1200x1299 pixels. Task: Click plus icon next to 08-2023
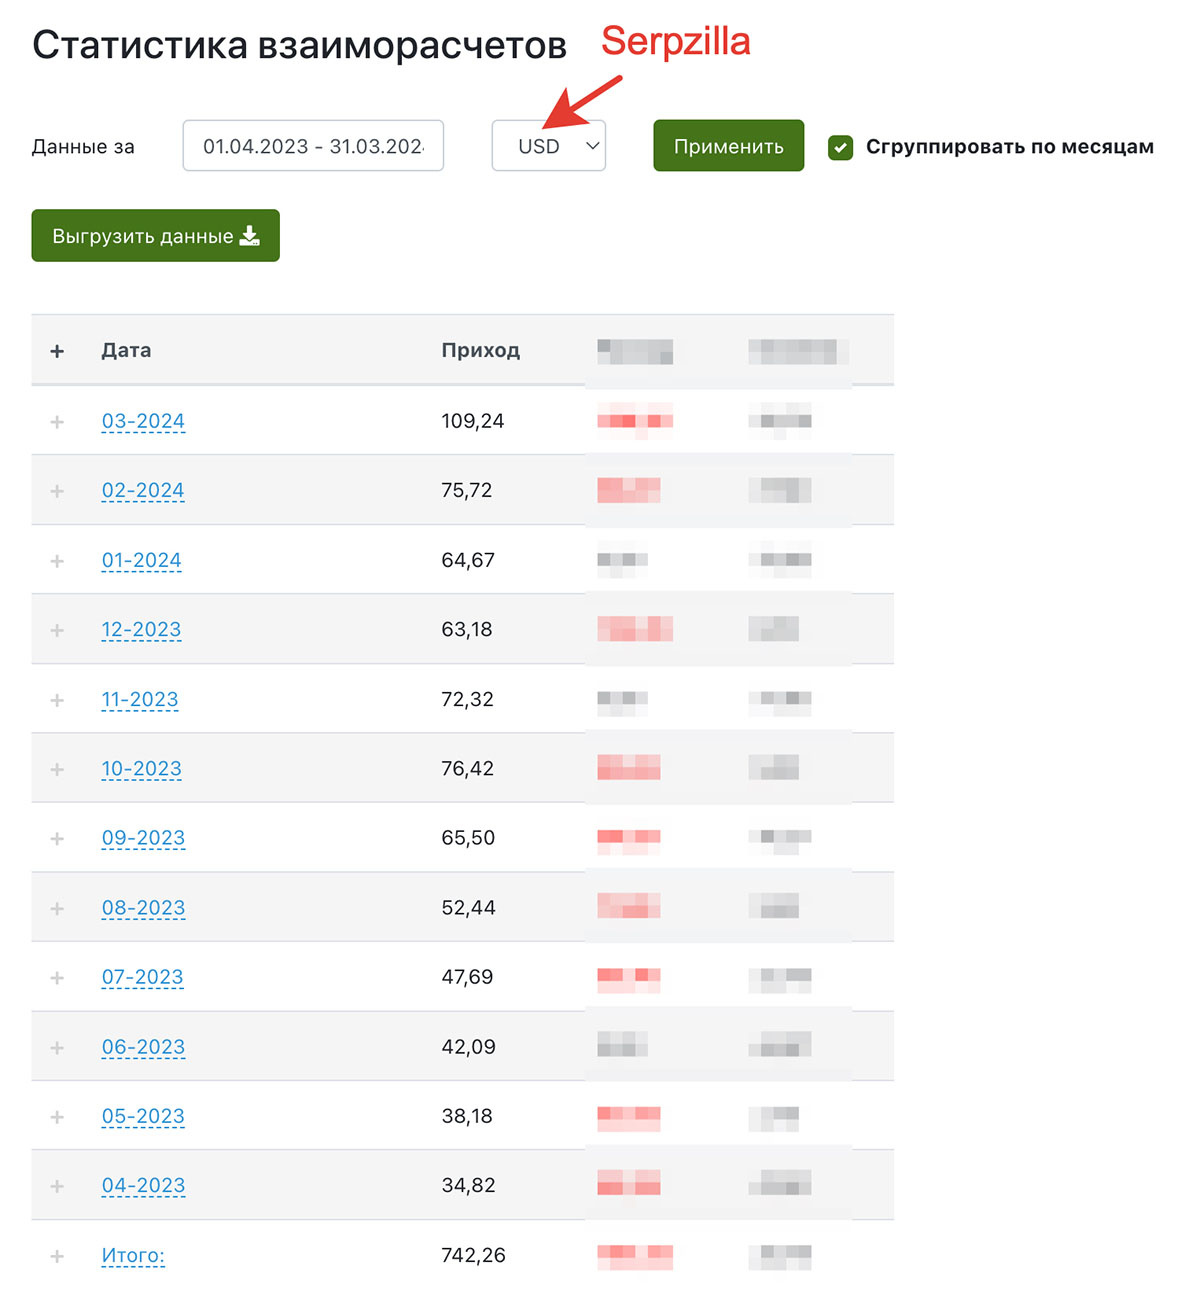tap(57, 908)
